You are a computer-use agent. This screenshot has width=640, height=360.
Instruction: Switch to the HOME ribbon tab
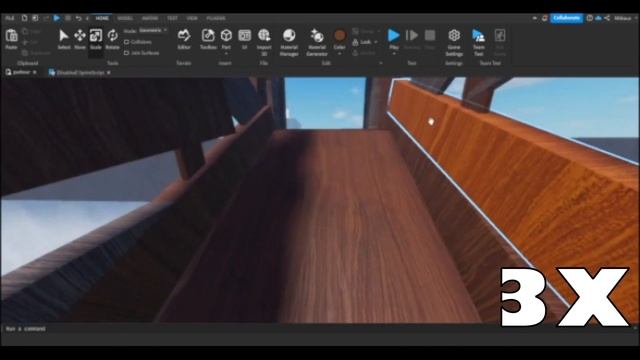(102, 18)
